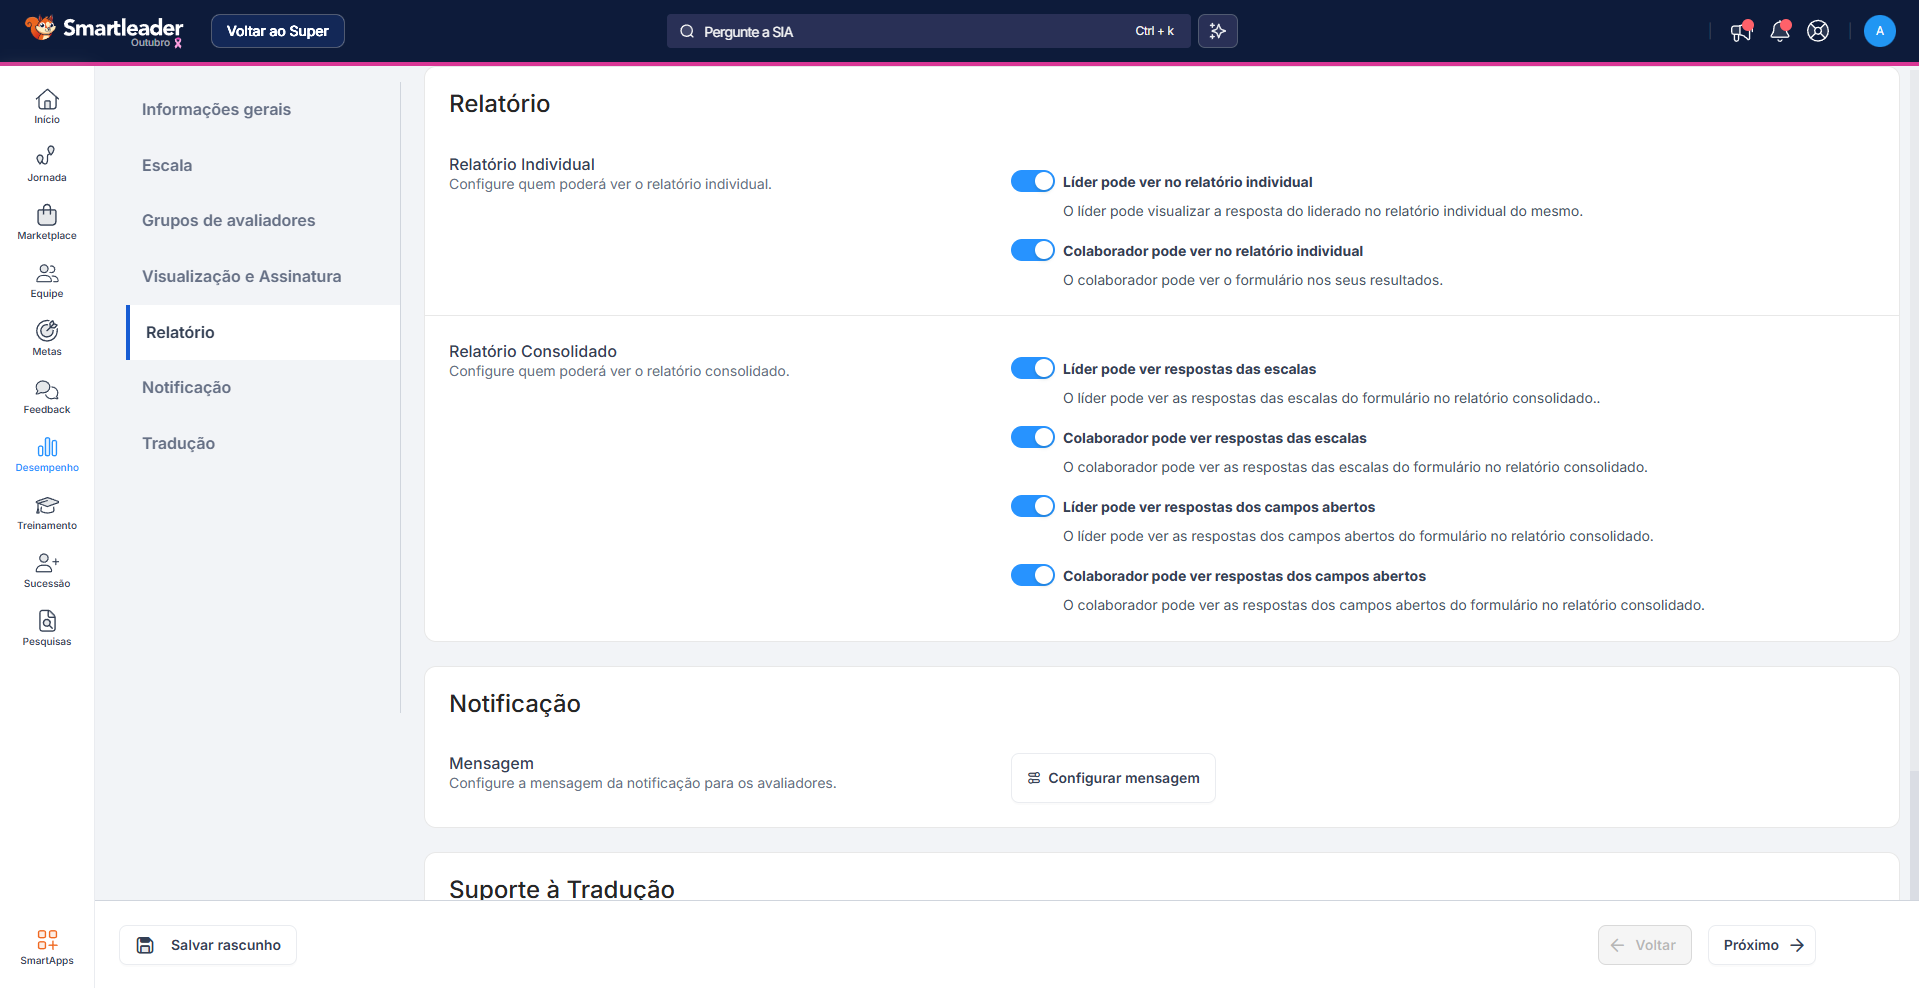Open the Início home icon
Screen dimensions: 1919x988
point(47,106)
